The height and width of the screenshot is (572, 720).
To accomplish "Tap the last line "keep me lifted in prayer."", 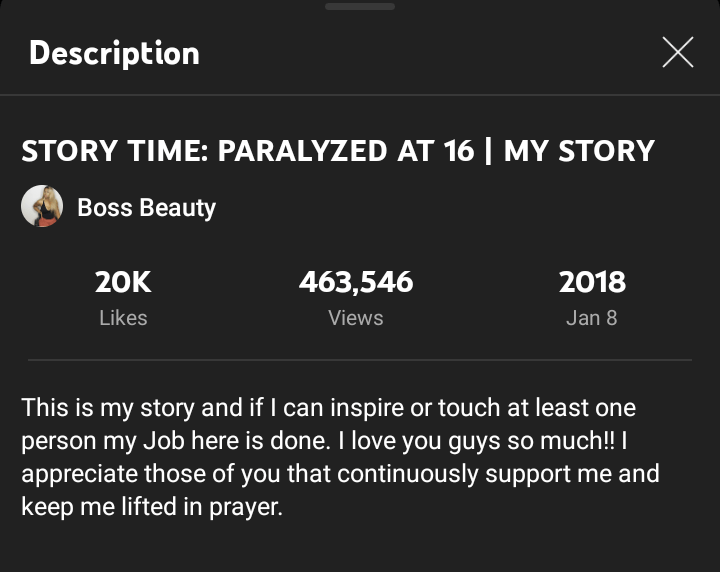I will point(152,506).
